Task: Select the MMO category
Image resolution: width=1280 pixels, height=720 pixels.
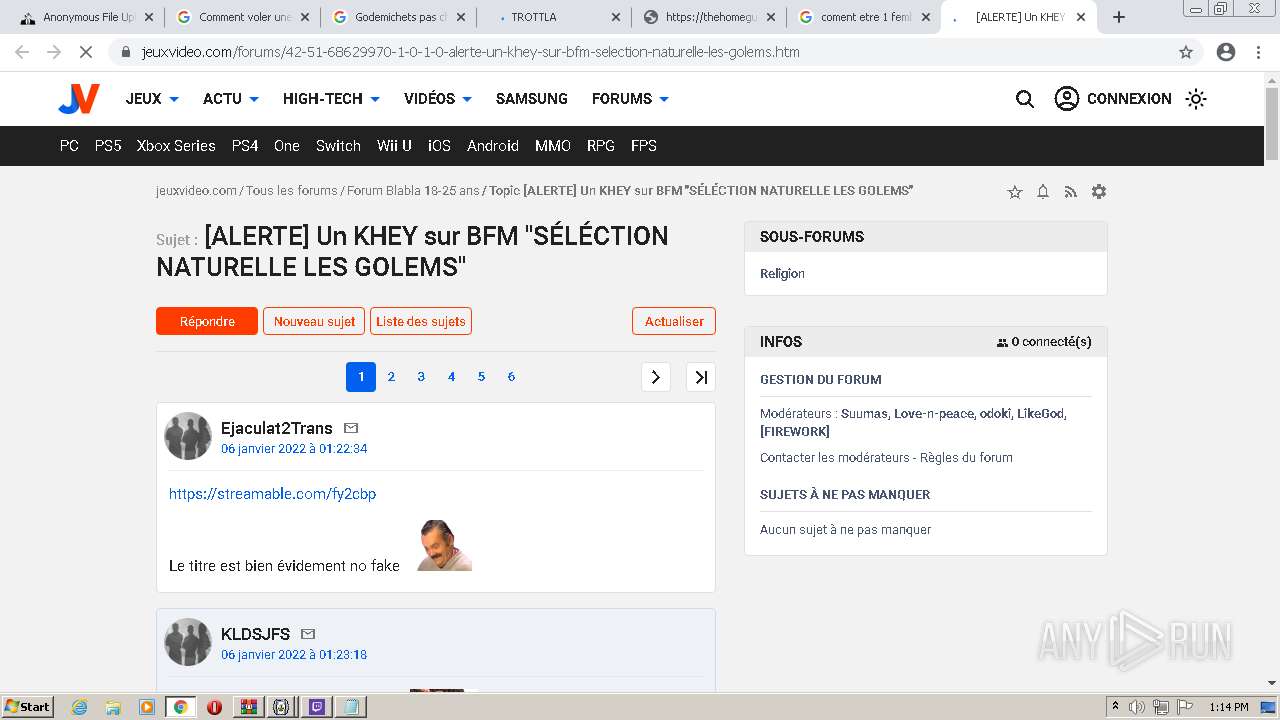Action: pyautogui.click(x=553, y=146)
